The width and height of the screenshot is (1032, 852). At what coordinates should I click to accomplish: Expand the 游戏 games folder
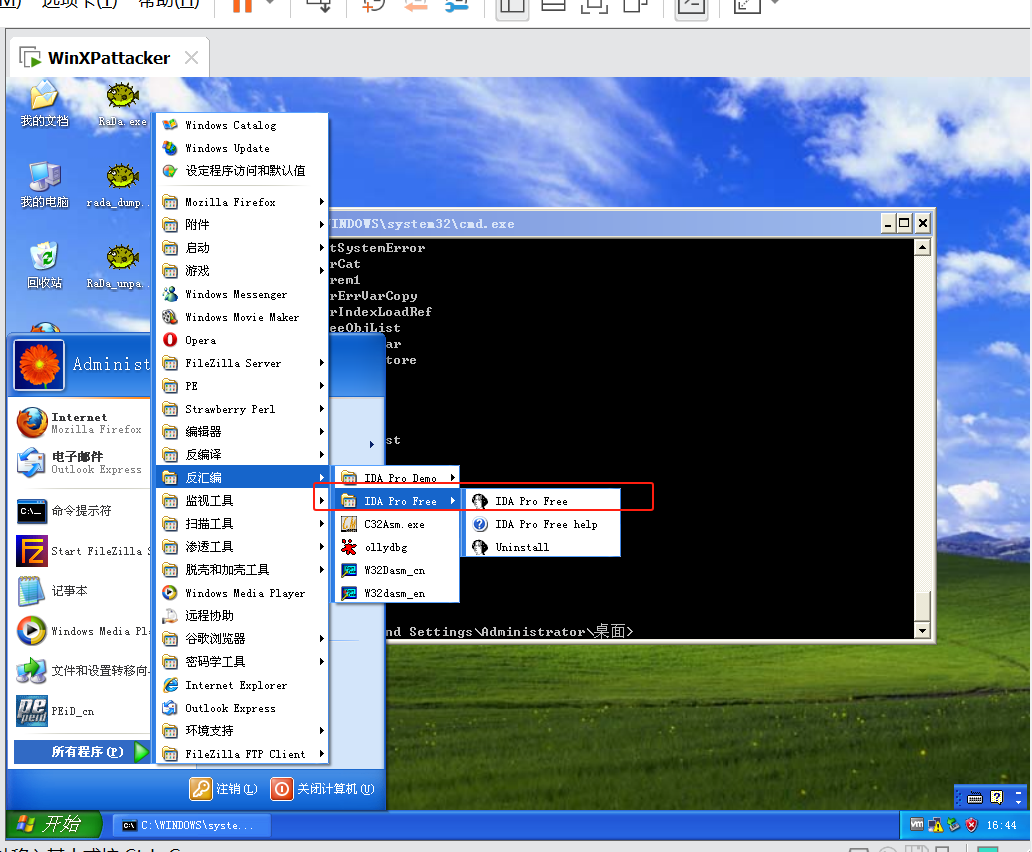point(242,271)
